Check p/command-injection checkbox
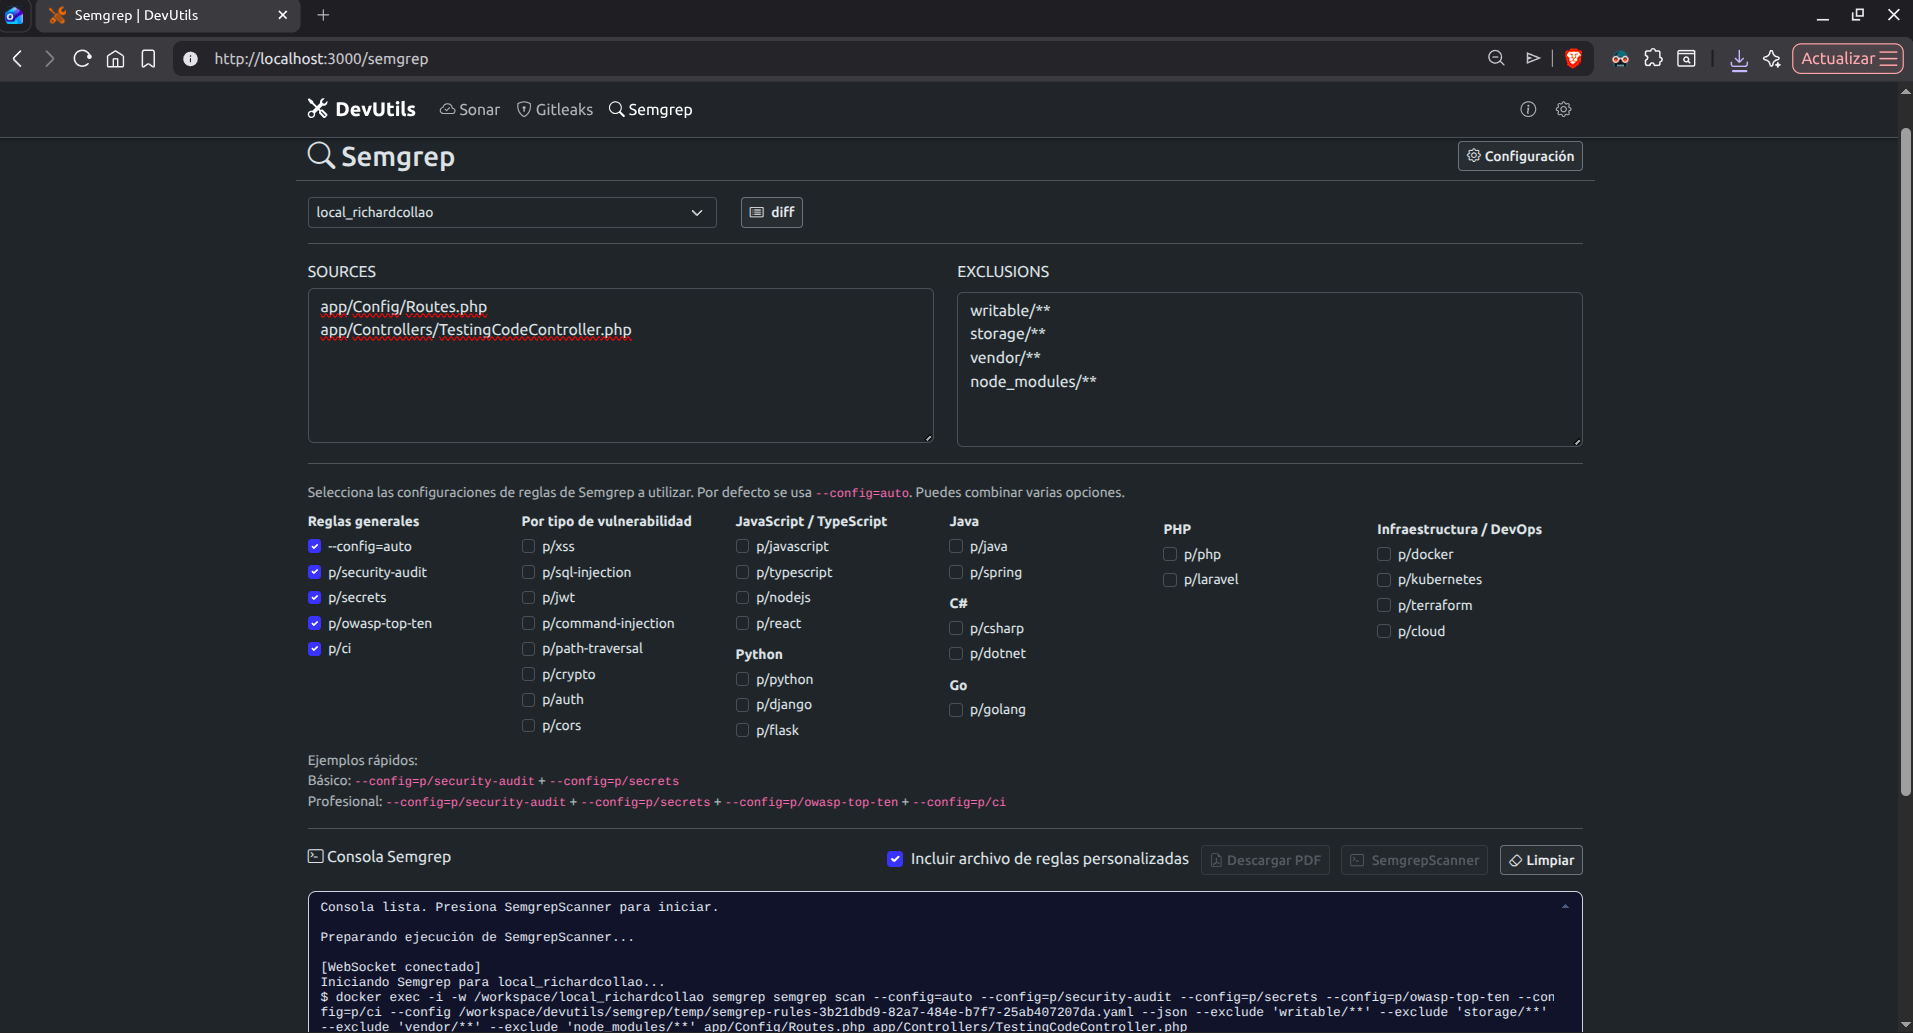This screenshot has width=1913, height=1033. click(529, 623)
